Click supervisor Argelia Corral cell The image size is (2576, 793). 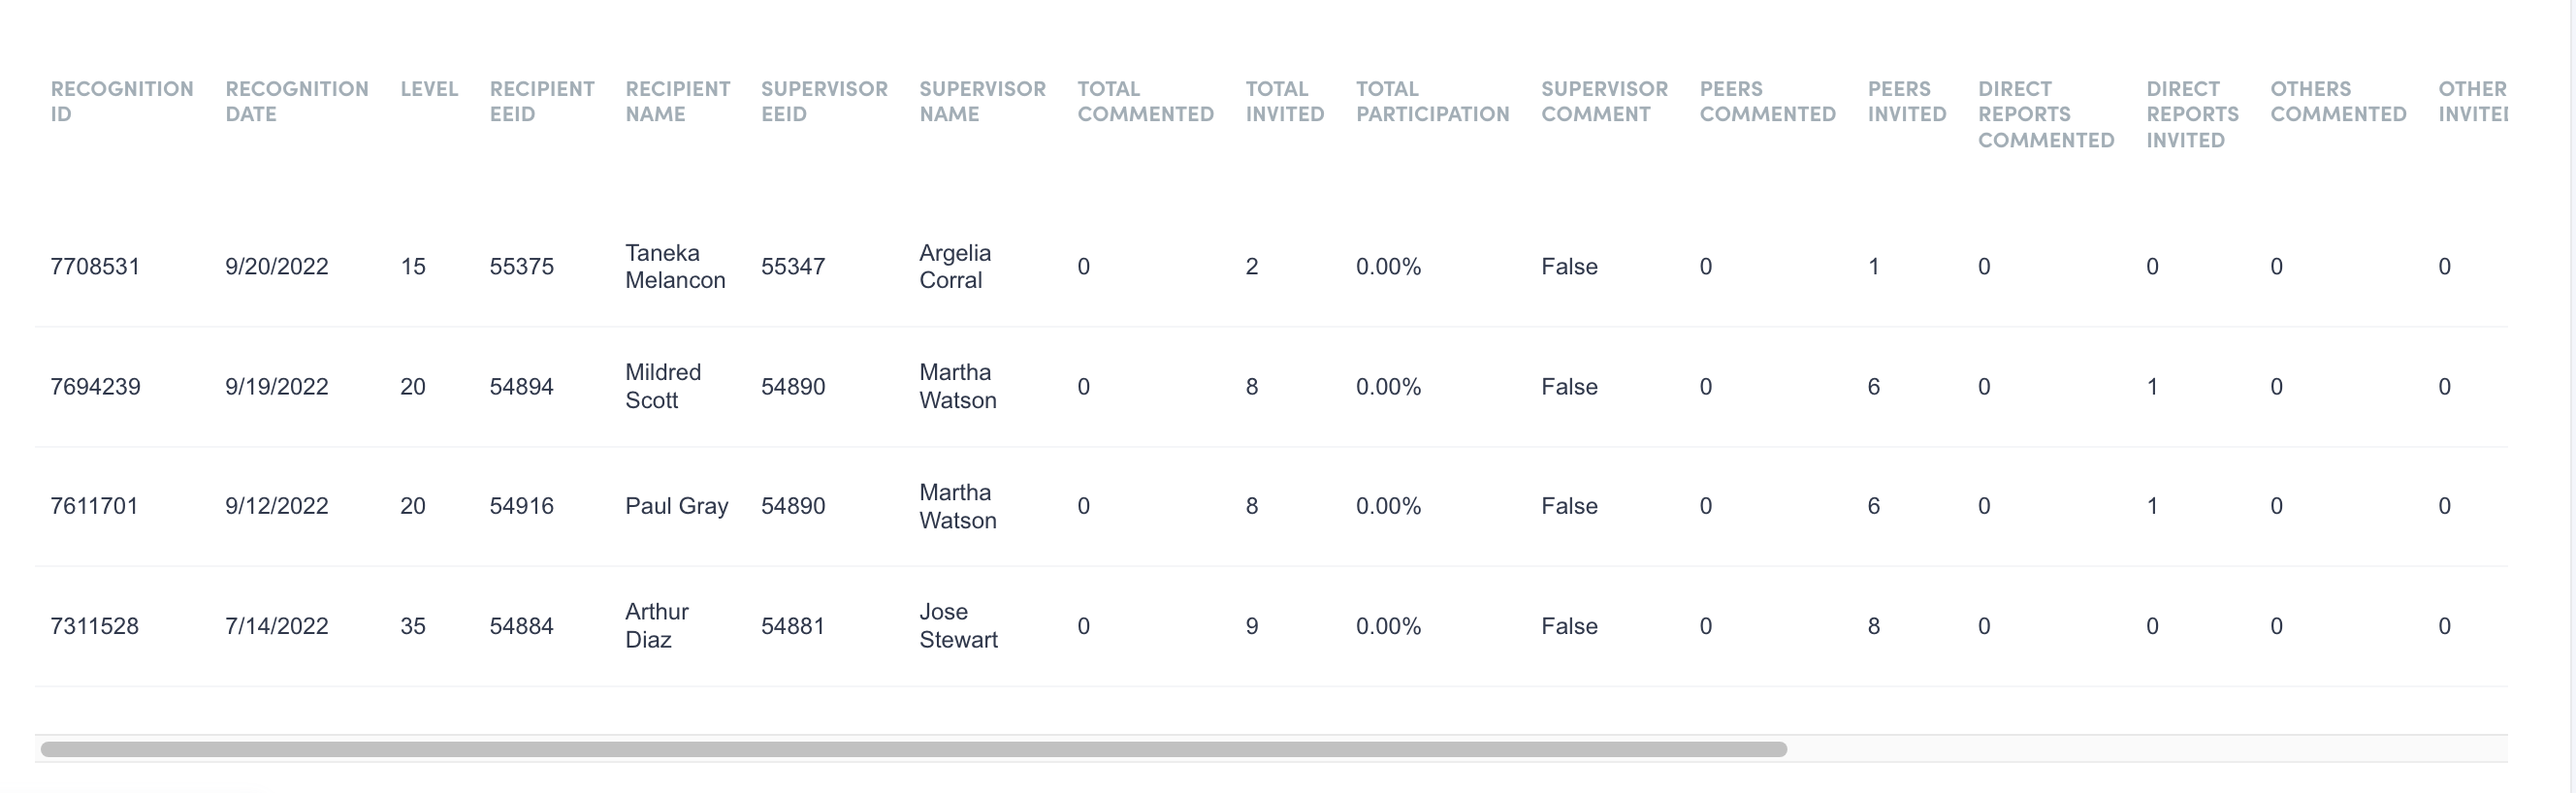click(x=954, y=267)
